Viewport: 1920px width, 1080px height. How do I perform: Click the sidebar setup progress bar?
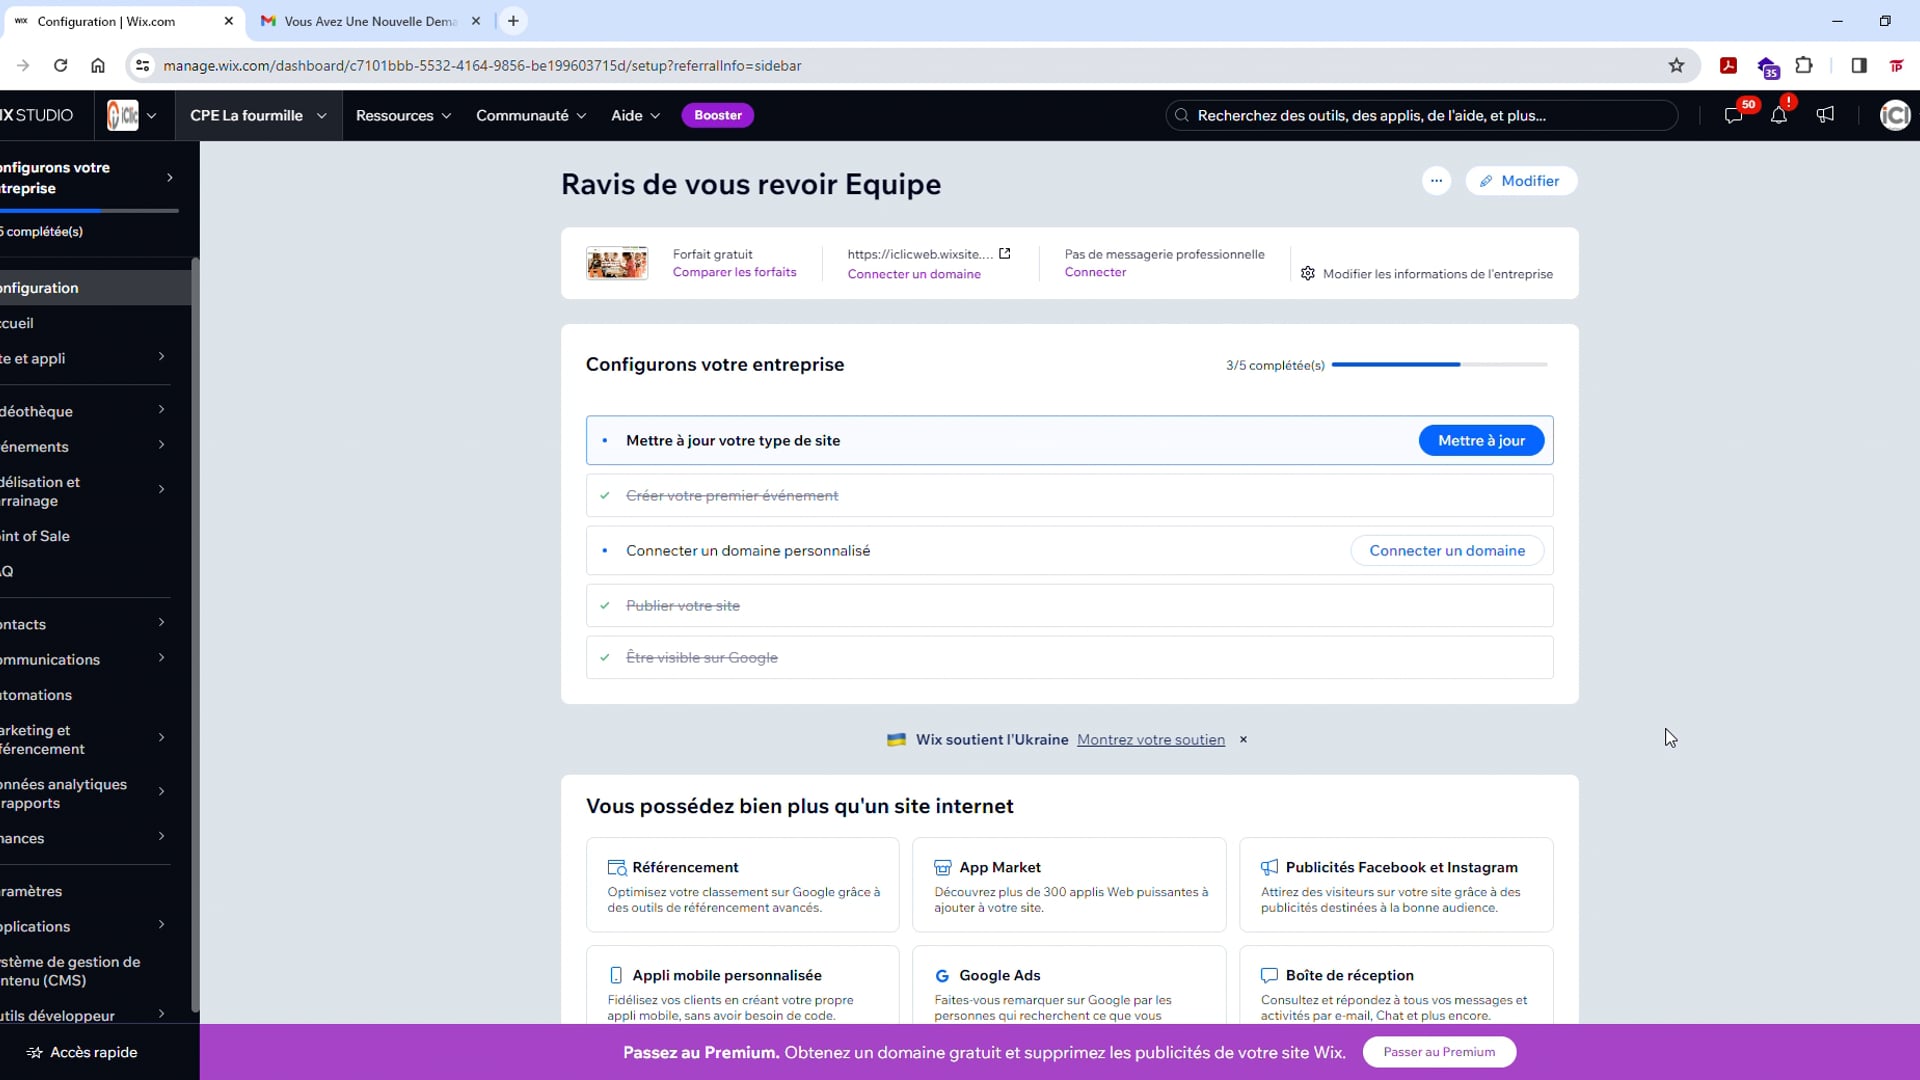(89, 211)
